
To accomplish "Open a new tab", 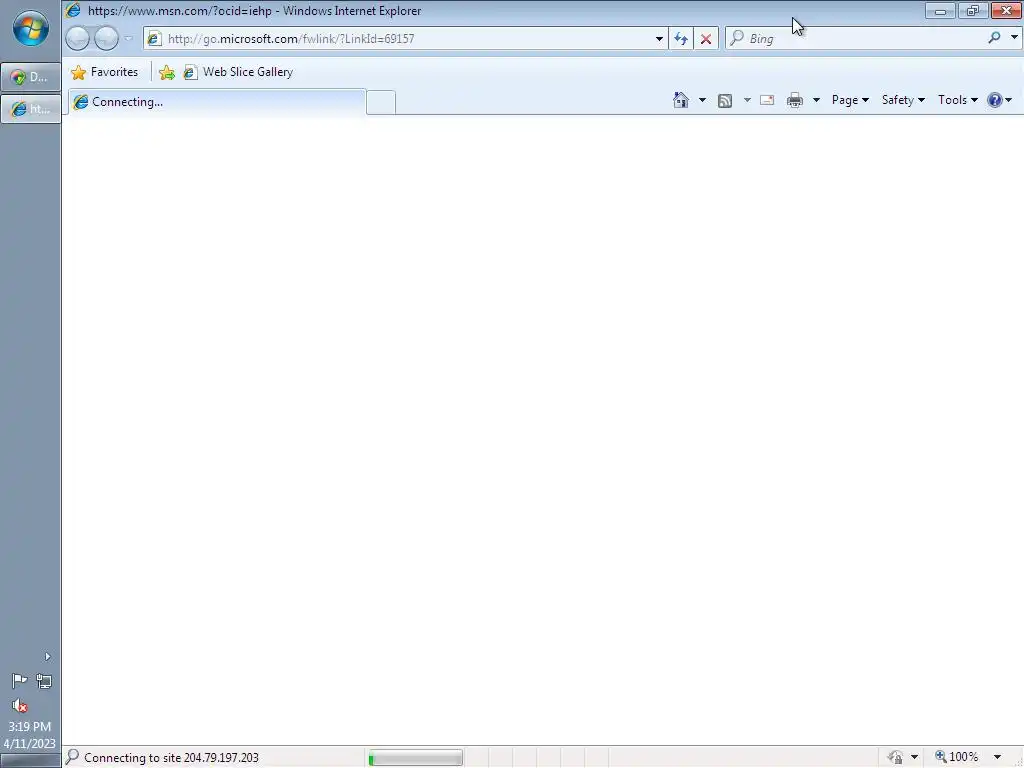I will [x=381, y=103].
